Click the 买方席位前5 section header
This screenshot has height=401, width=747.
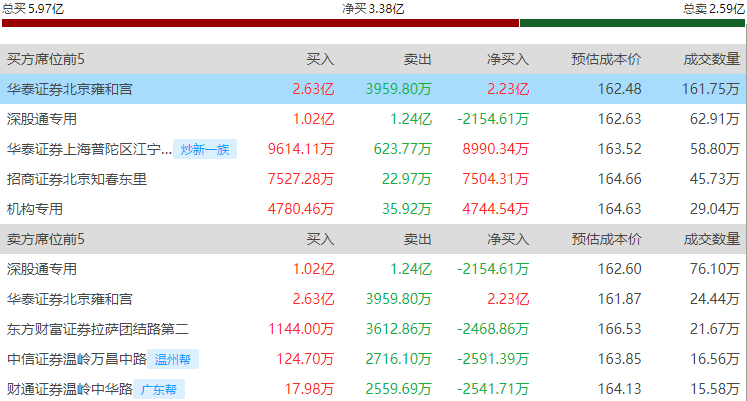click(46, 59)
